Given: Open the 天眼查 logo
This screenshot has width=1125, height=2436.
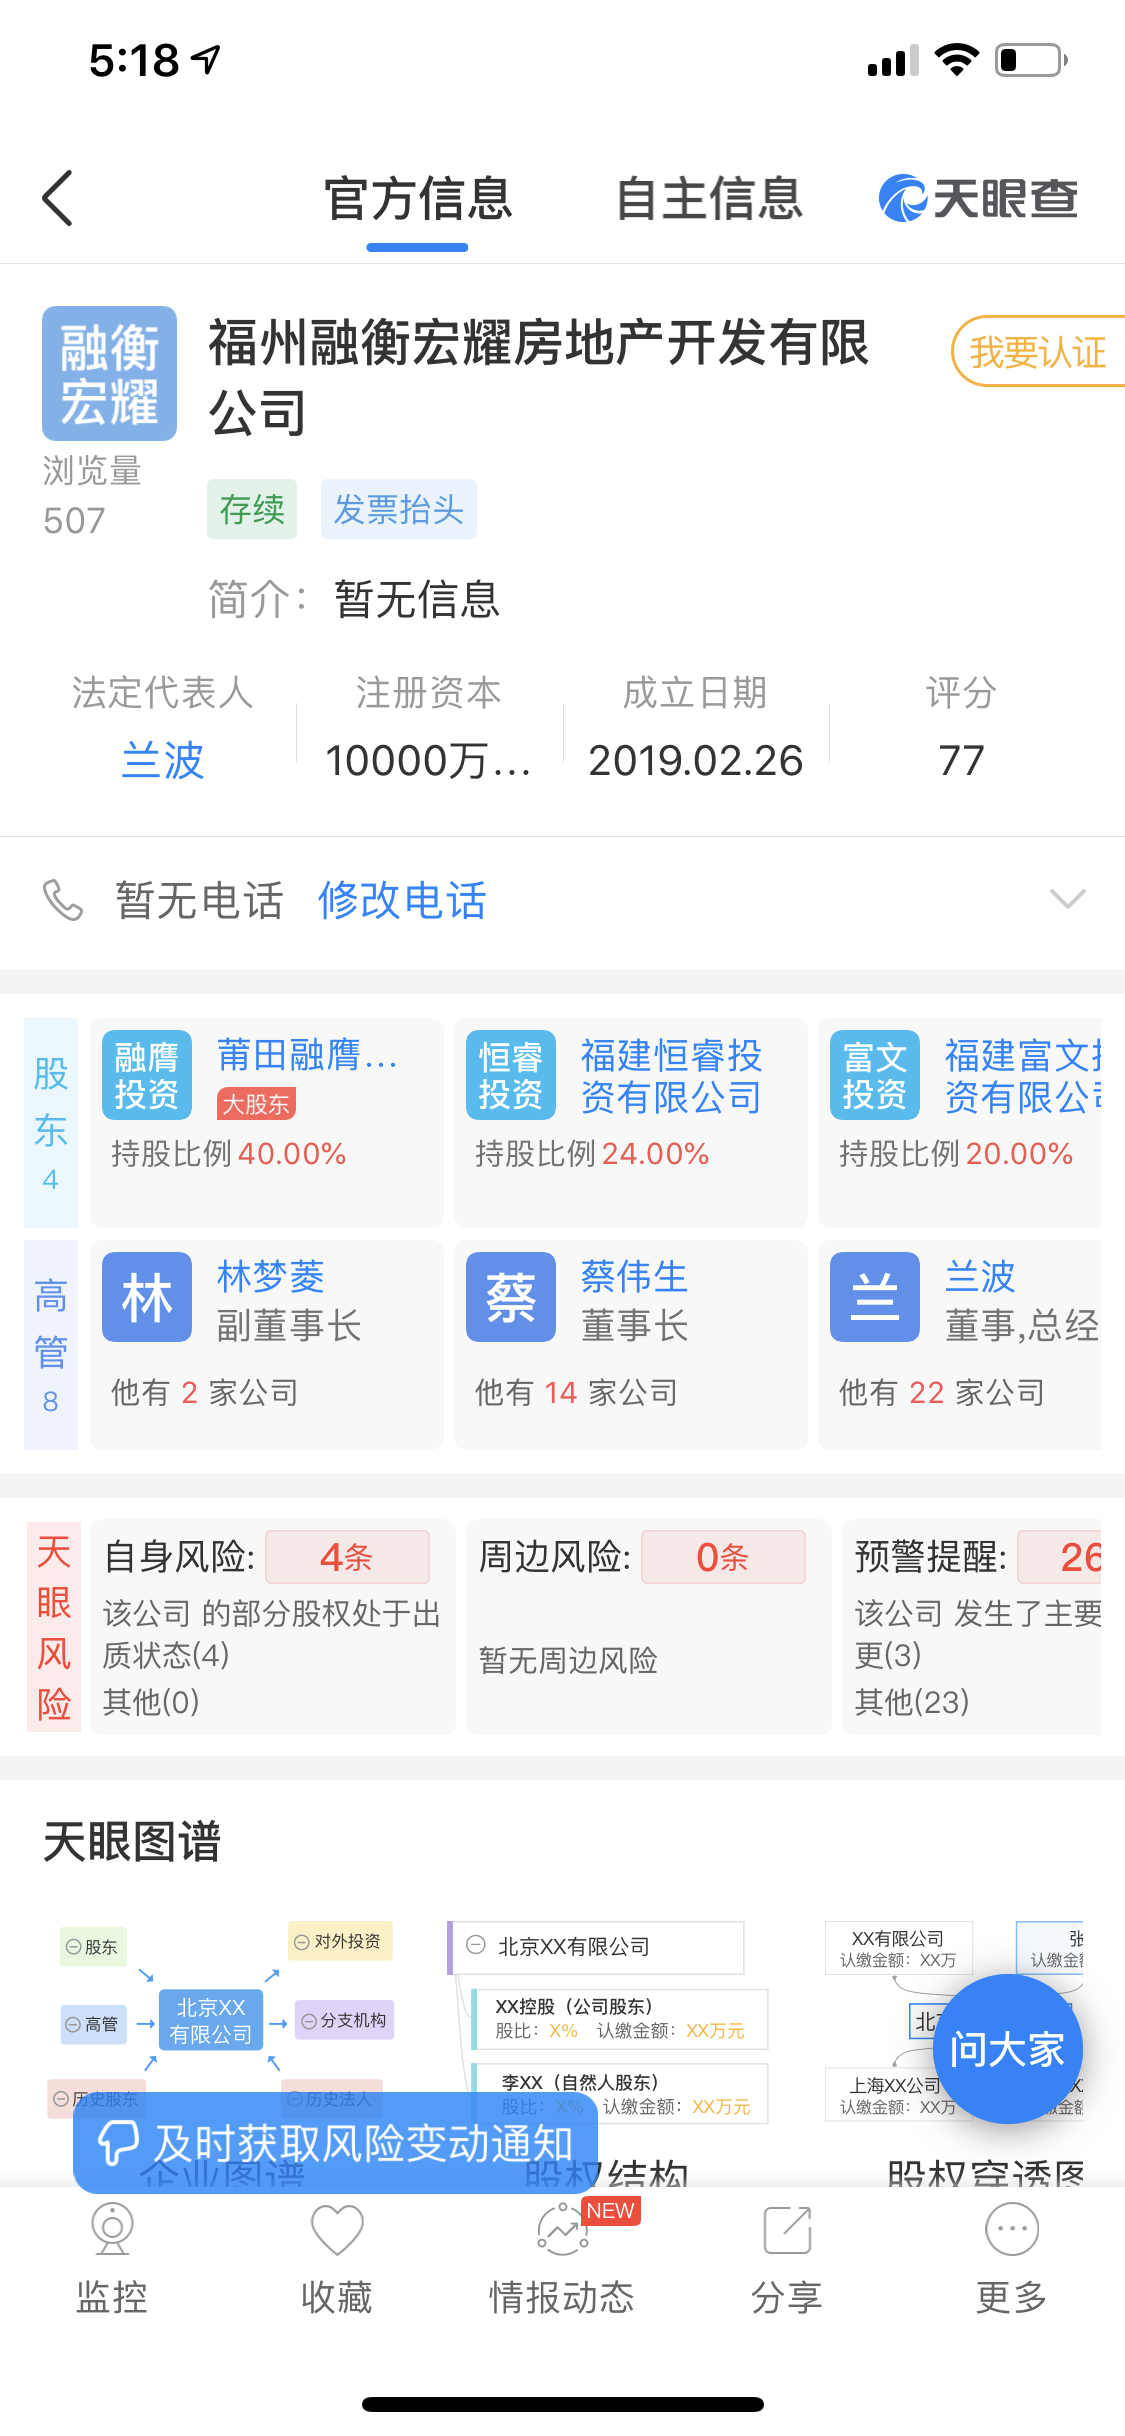Looking at the screenshot, I should [978, 198].
